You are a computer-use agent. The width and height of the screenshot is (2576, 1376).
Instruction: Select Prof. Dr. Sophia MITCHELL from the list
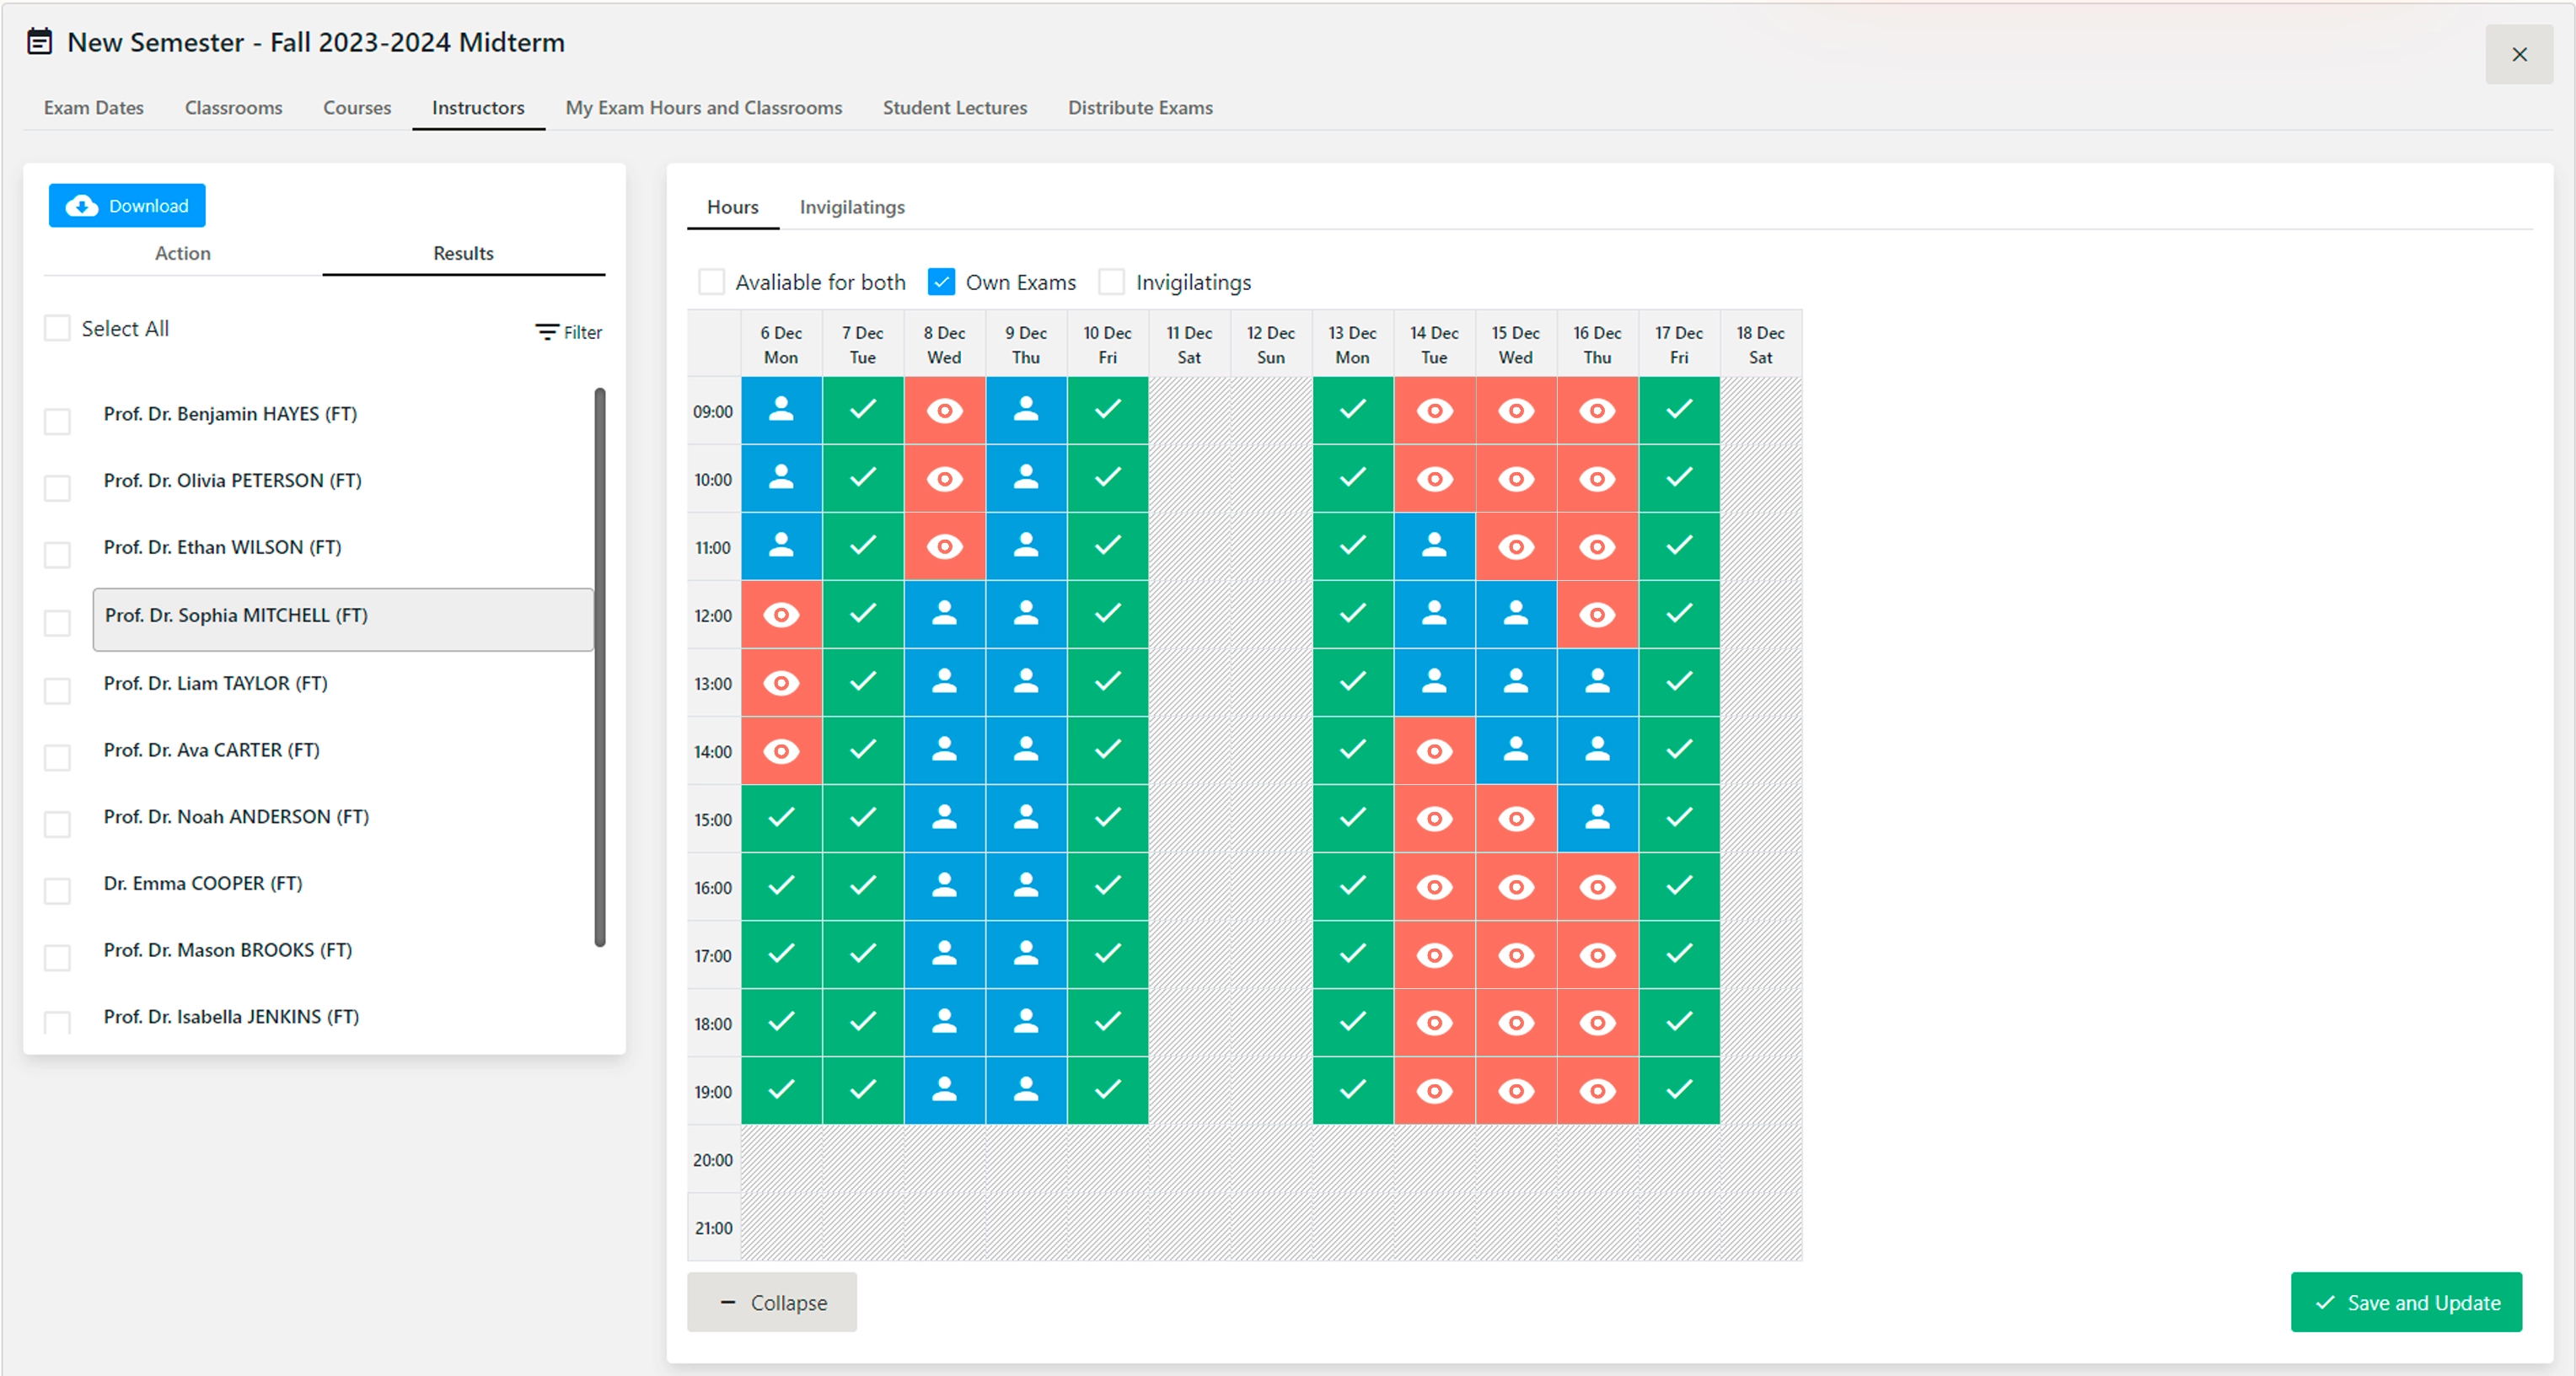coord(237,616)
